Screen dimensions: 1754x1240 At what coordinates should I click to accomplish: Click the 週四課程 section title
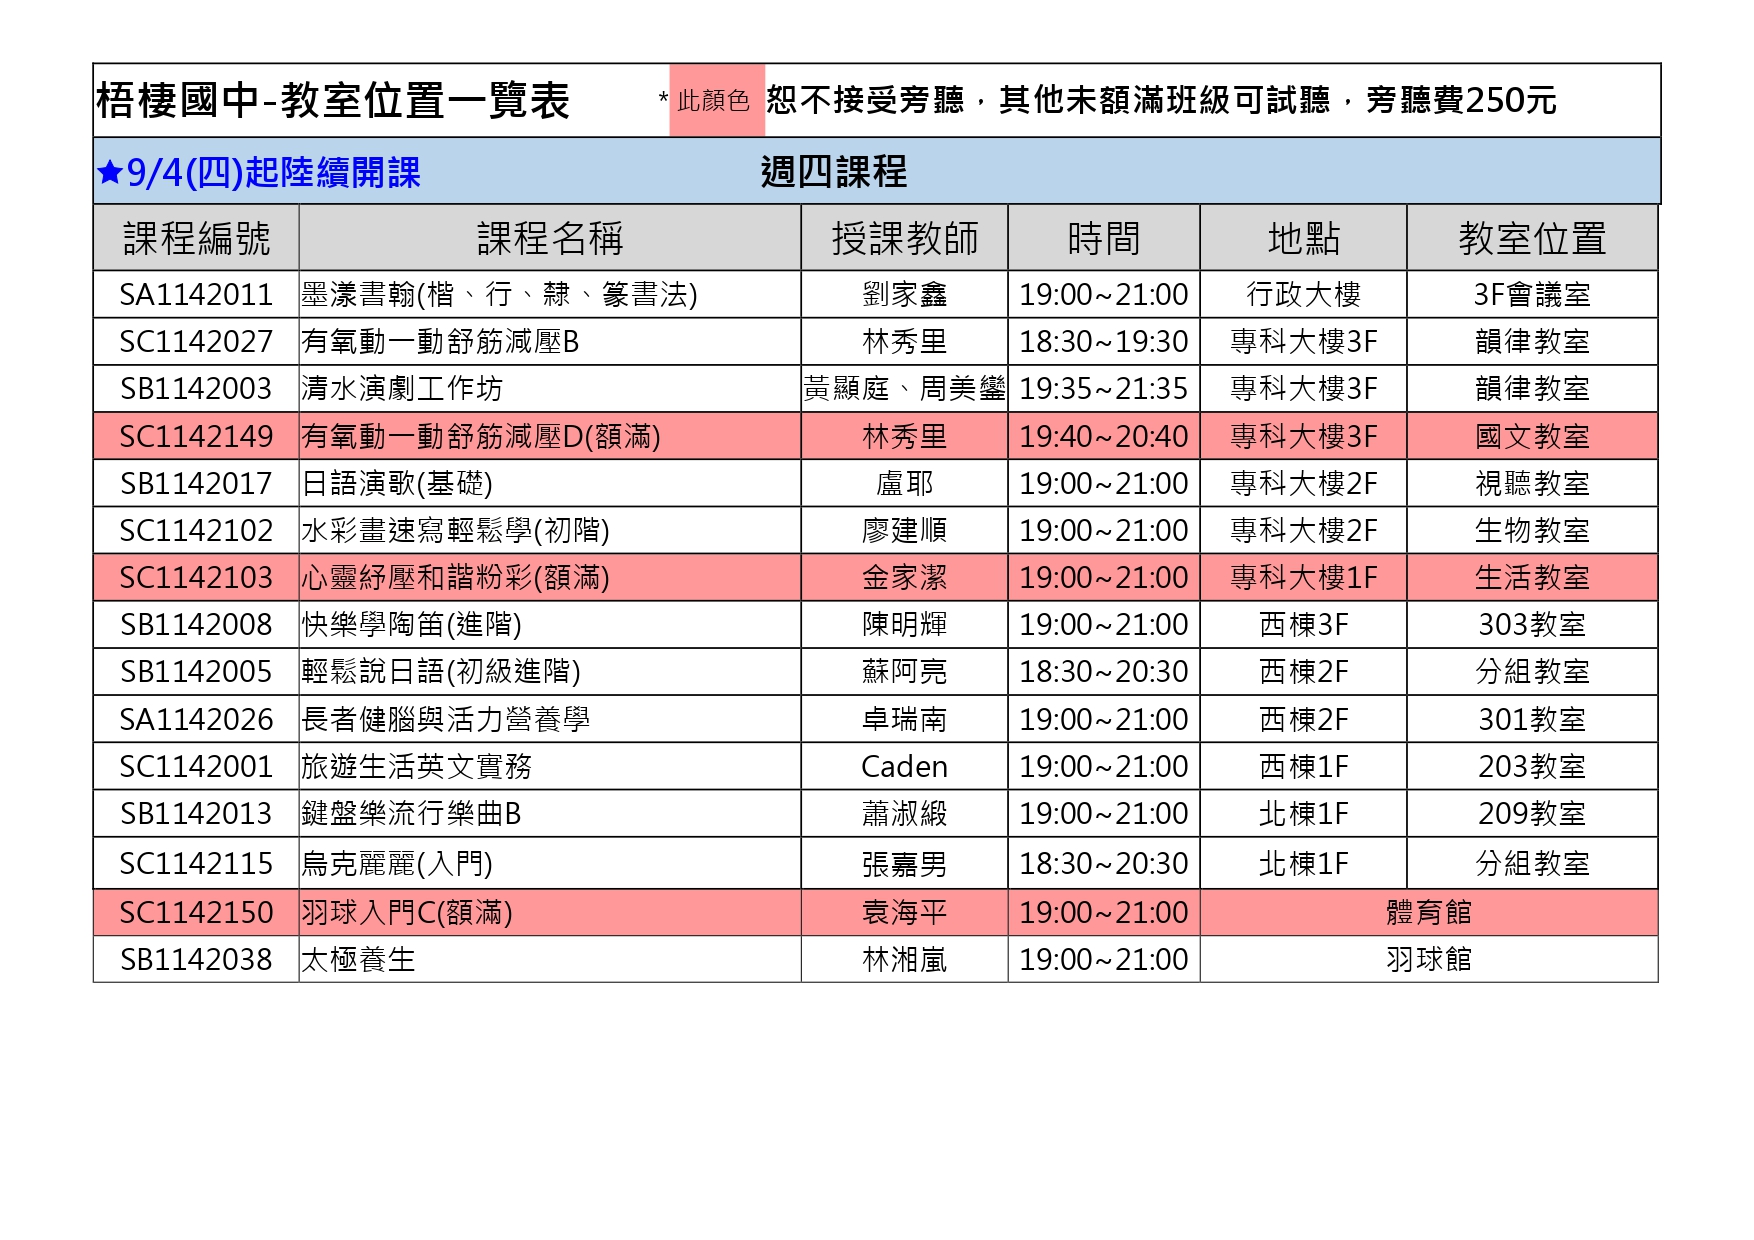(833, 172)
